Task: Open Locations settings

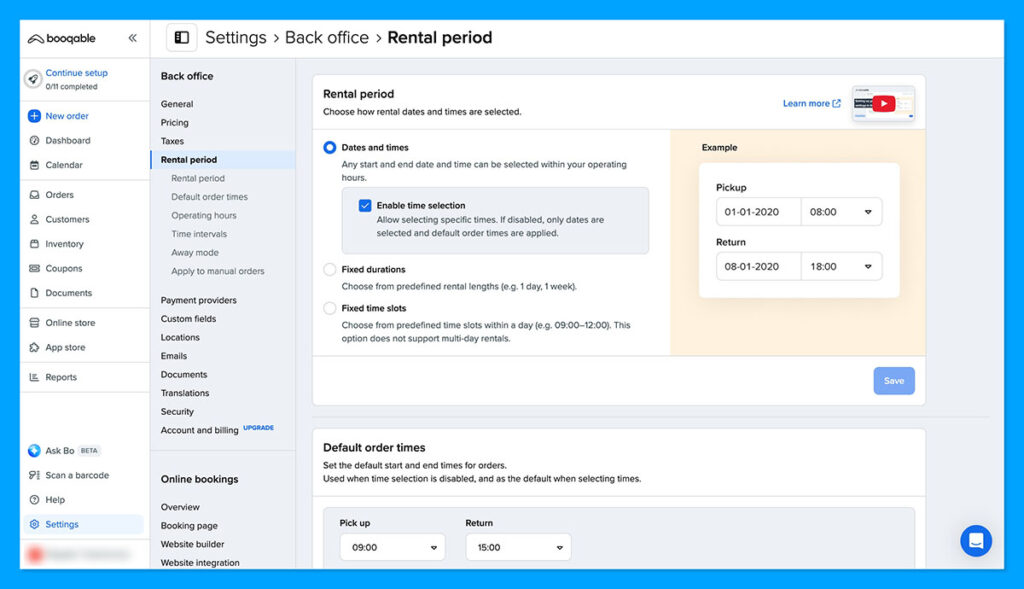Action: 180,338
